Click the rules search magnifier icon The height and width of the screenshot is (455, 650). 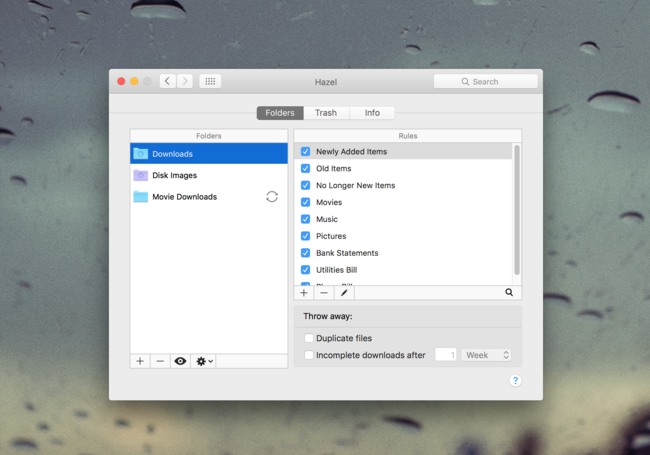tap(509, 293)
